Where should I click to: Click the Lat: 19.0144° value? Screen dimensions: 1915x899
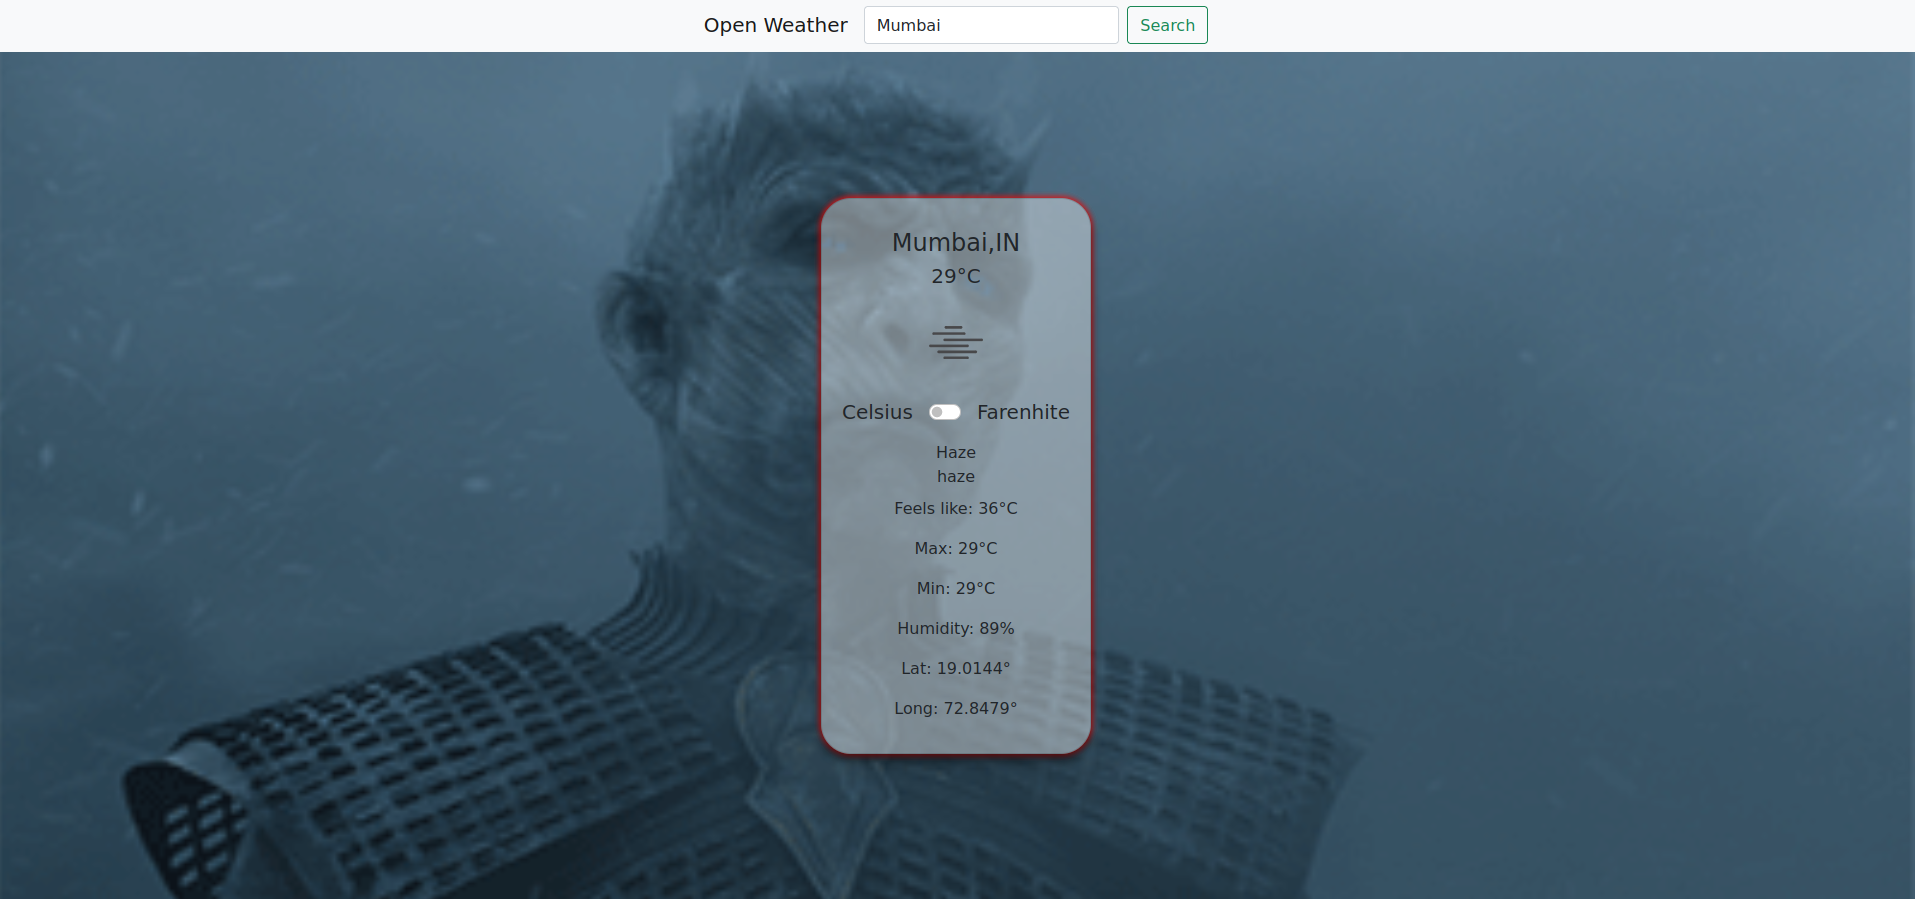point(955,668)
